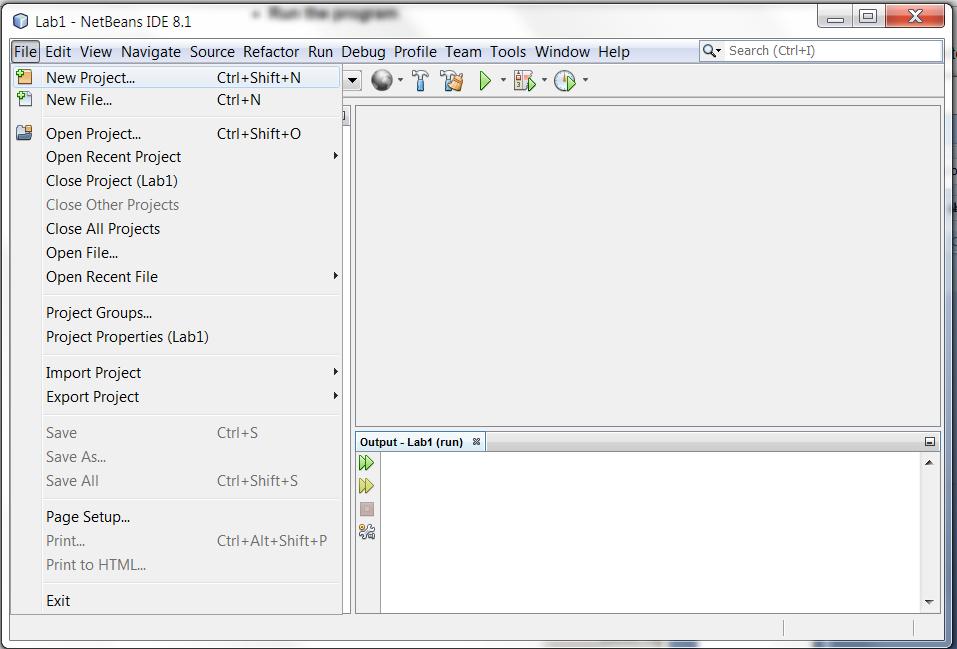
Task: Choose Open File... entry
Action: click(176, 253)
